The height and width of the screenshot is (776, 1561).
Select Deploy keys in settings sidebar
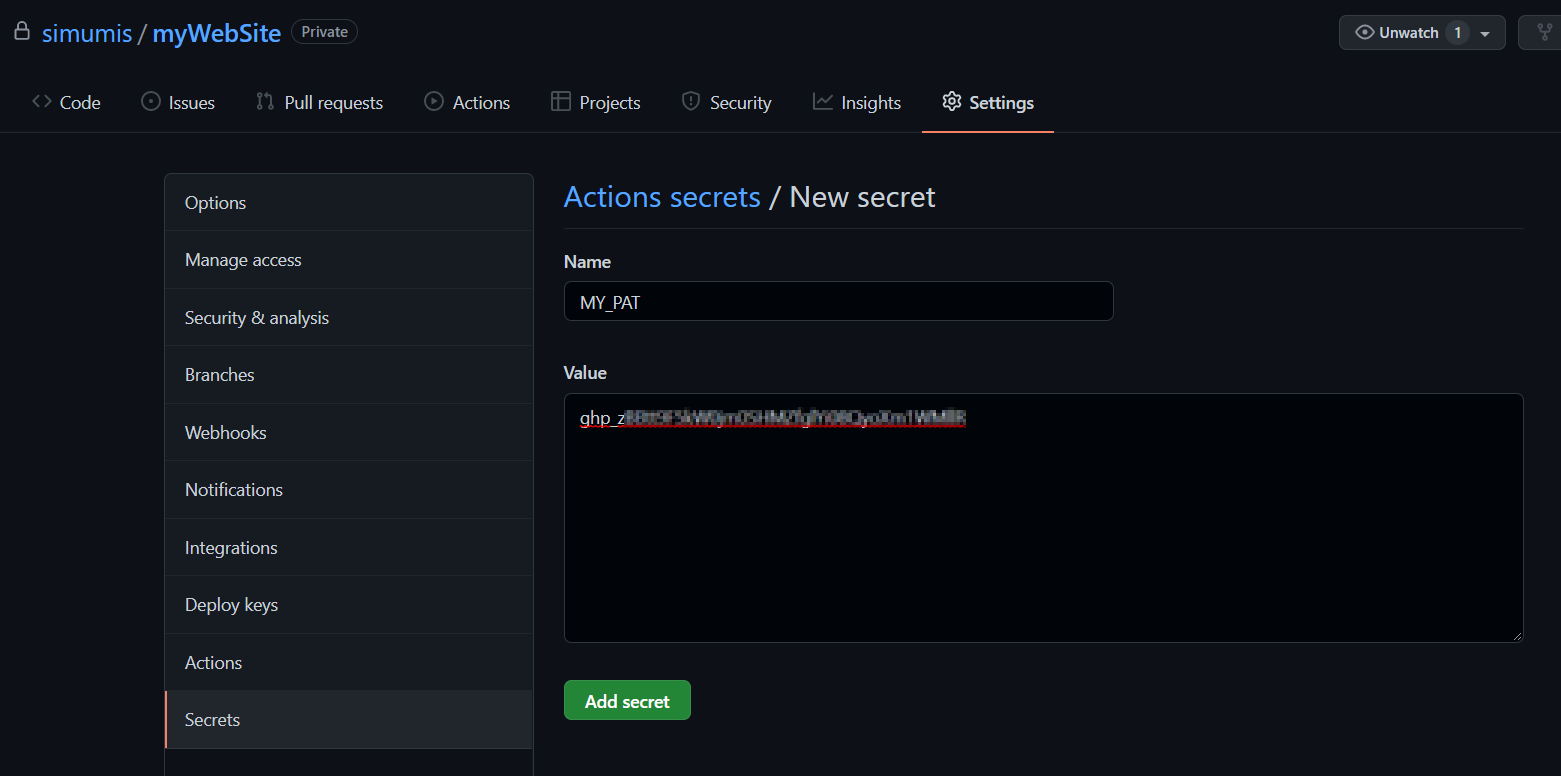[231, 605]
